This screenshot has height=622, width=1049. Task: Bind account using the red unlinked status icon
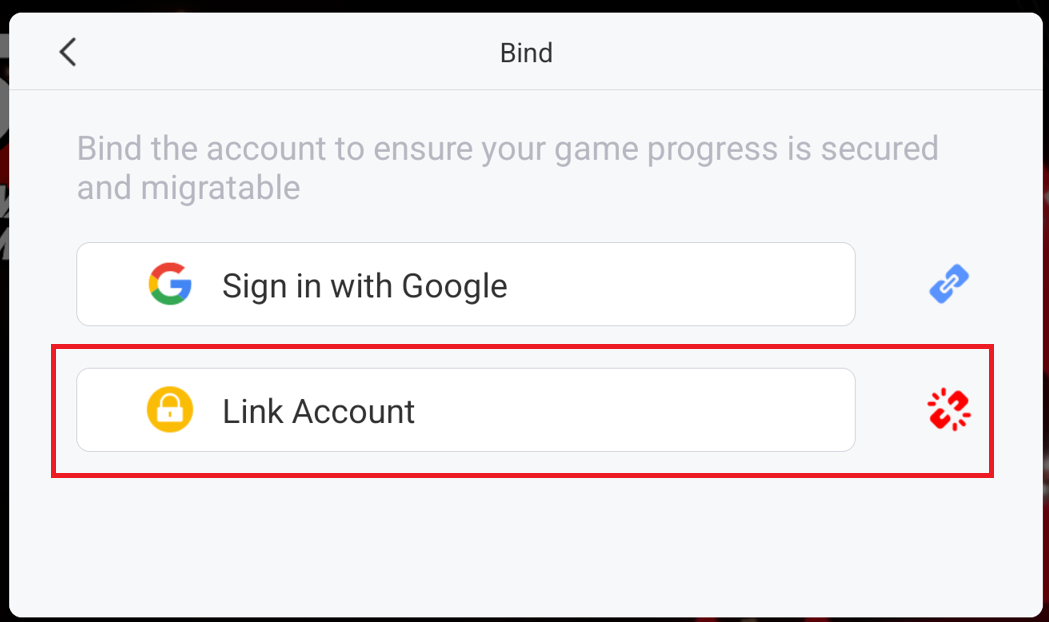[x=949, y=409]
